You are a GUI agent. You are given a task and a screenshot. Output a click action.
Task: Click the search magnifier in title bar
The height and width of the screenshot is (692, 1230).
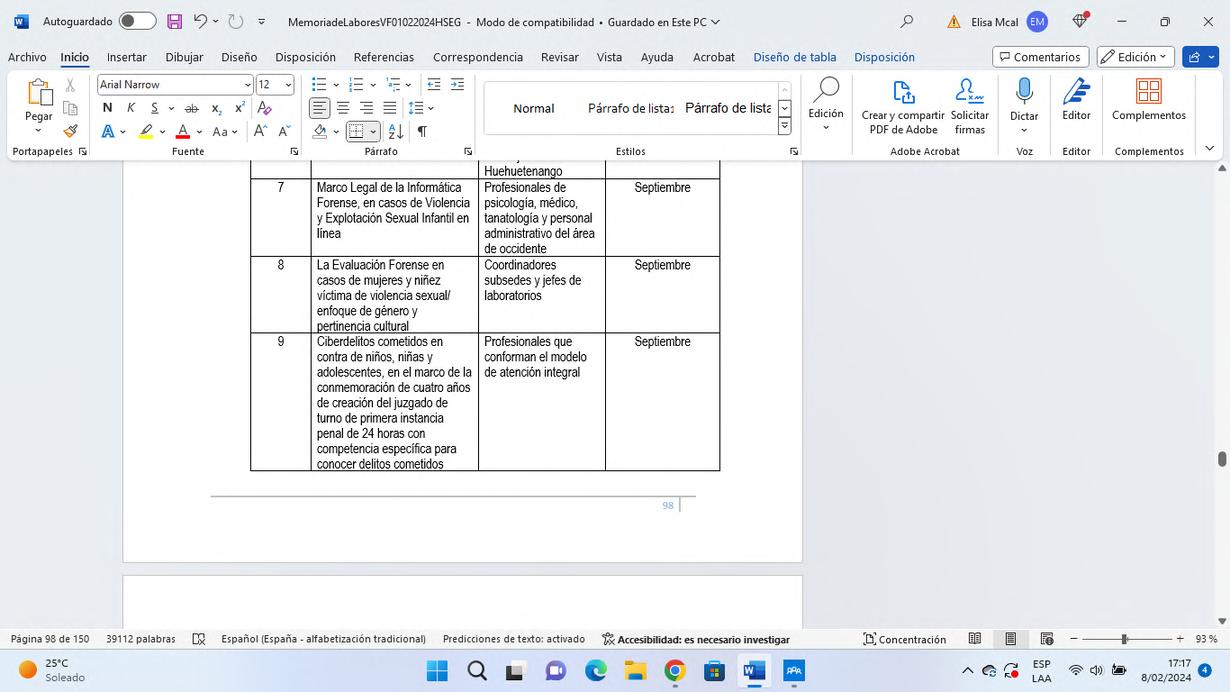tap(907, 21)
